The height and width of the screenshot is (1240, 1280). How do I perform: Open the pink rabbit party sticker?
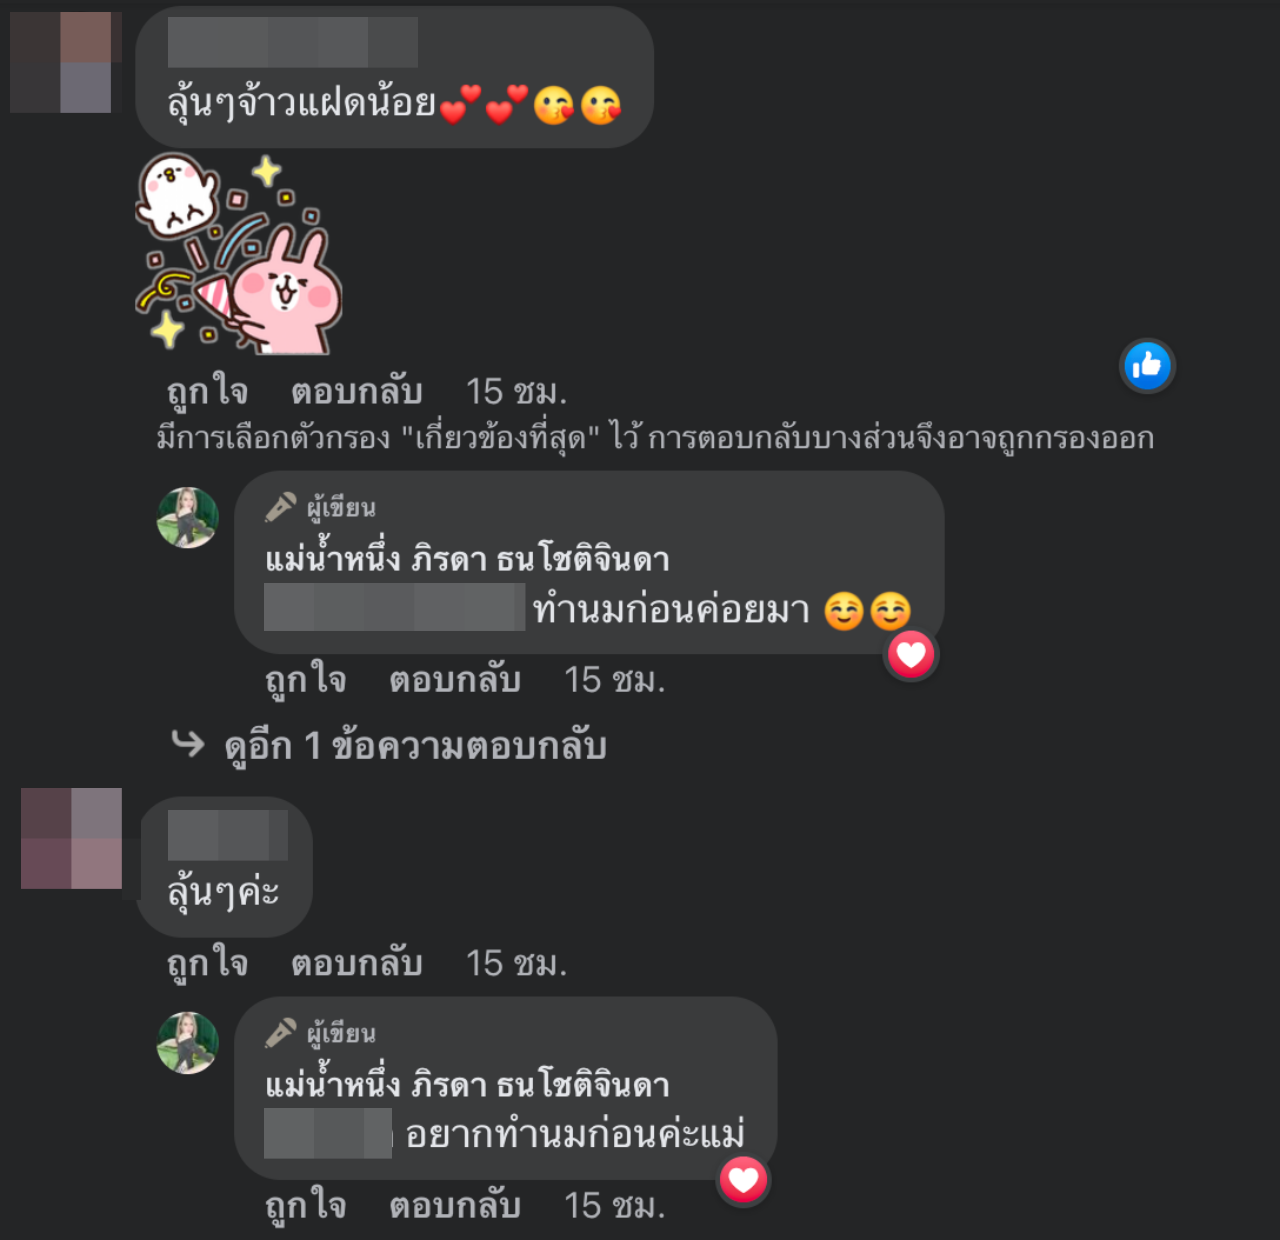pyautogui.click(x=239, y=253)
